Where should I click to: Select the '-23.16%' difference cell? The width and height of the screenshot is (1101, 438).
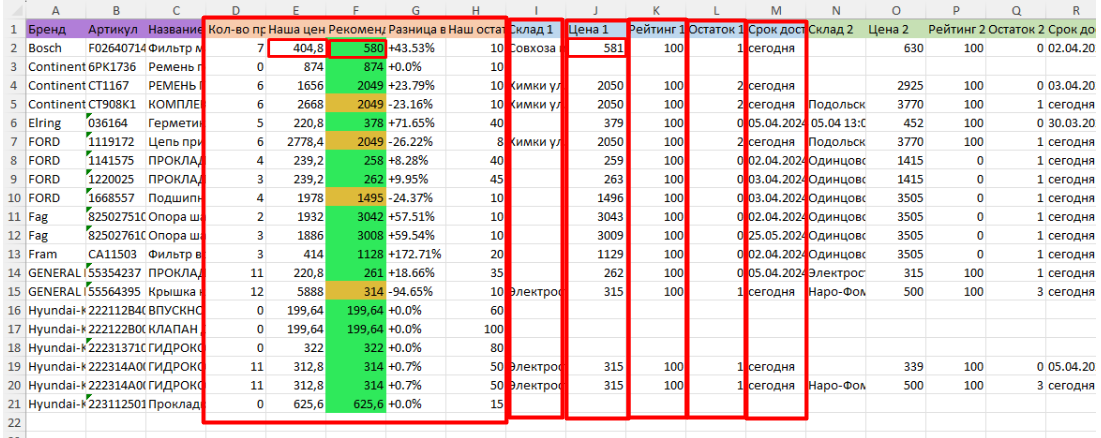[416, 104]
